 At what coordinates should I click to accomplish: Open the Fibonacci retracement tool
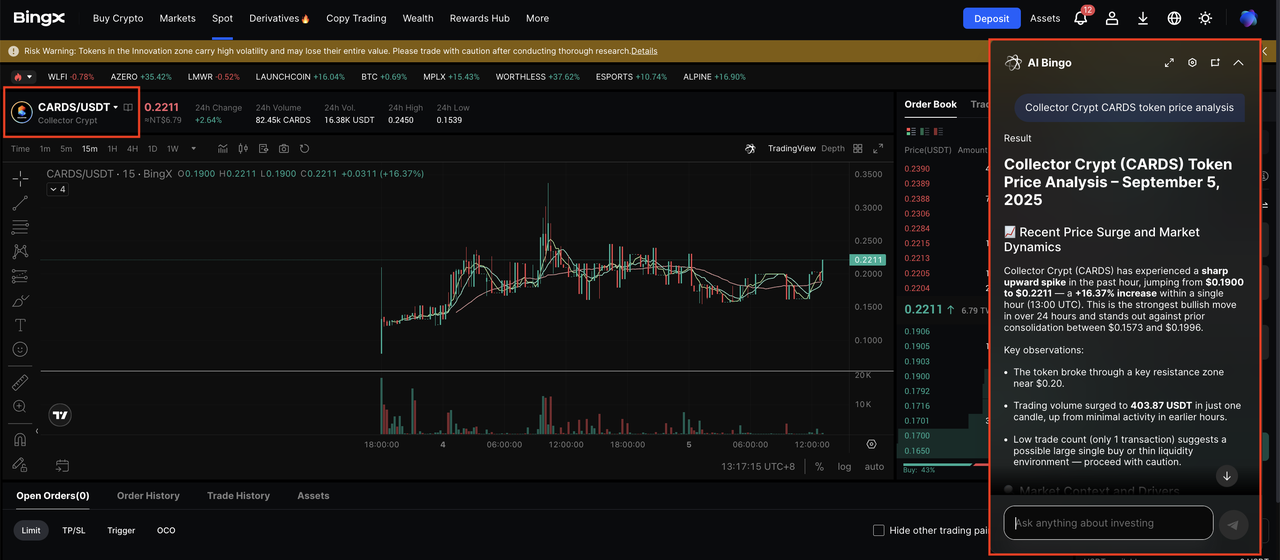(20, 227)
